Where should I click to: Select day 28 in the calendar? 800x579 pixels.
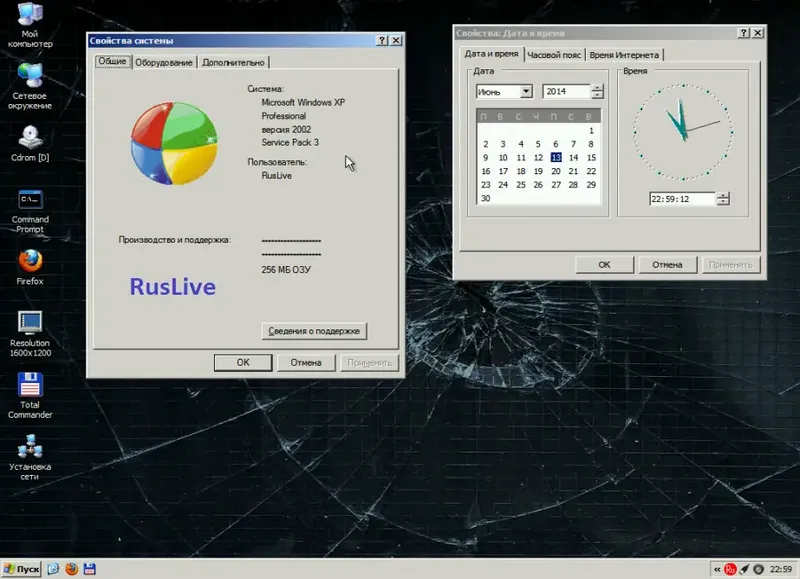[573, 185]
